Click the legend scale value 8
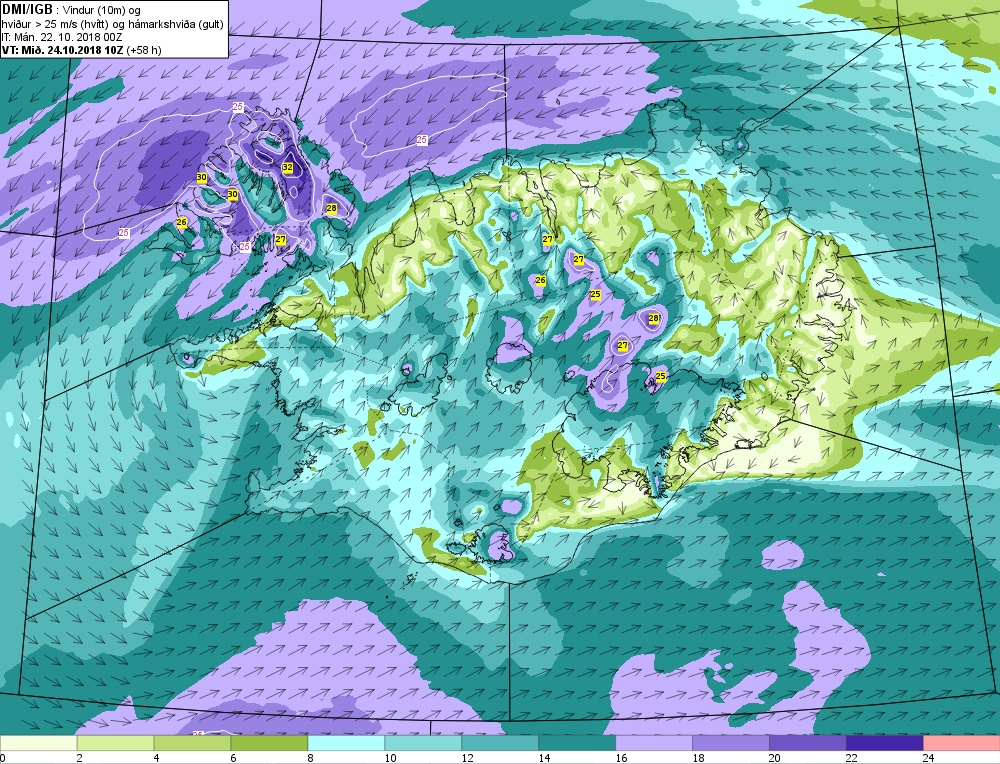The width and height of the screenshot is (1000, 764). [x=311, y=758]
